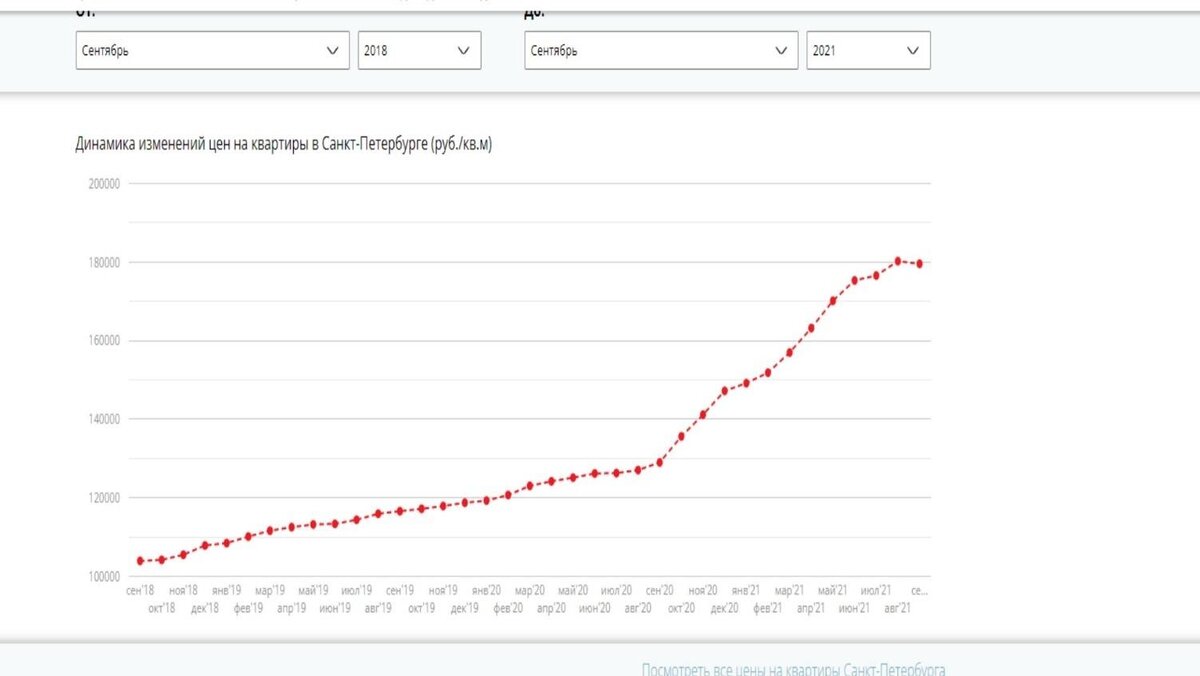Click the июл'20 x-axis label
1200x676 pixels.
[x=616, y=591]
